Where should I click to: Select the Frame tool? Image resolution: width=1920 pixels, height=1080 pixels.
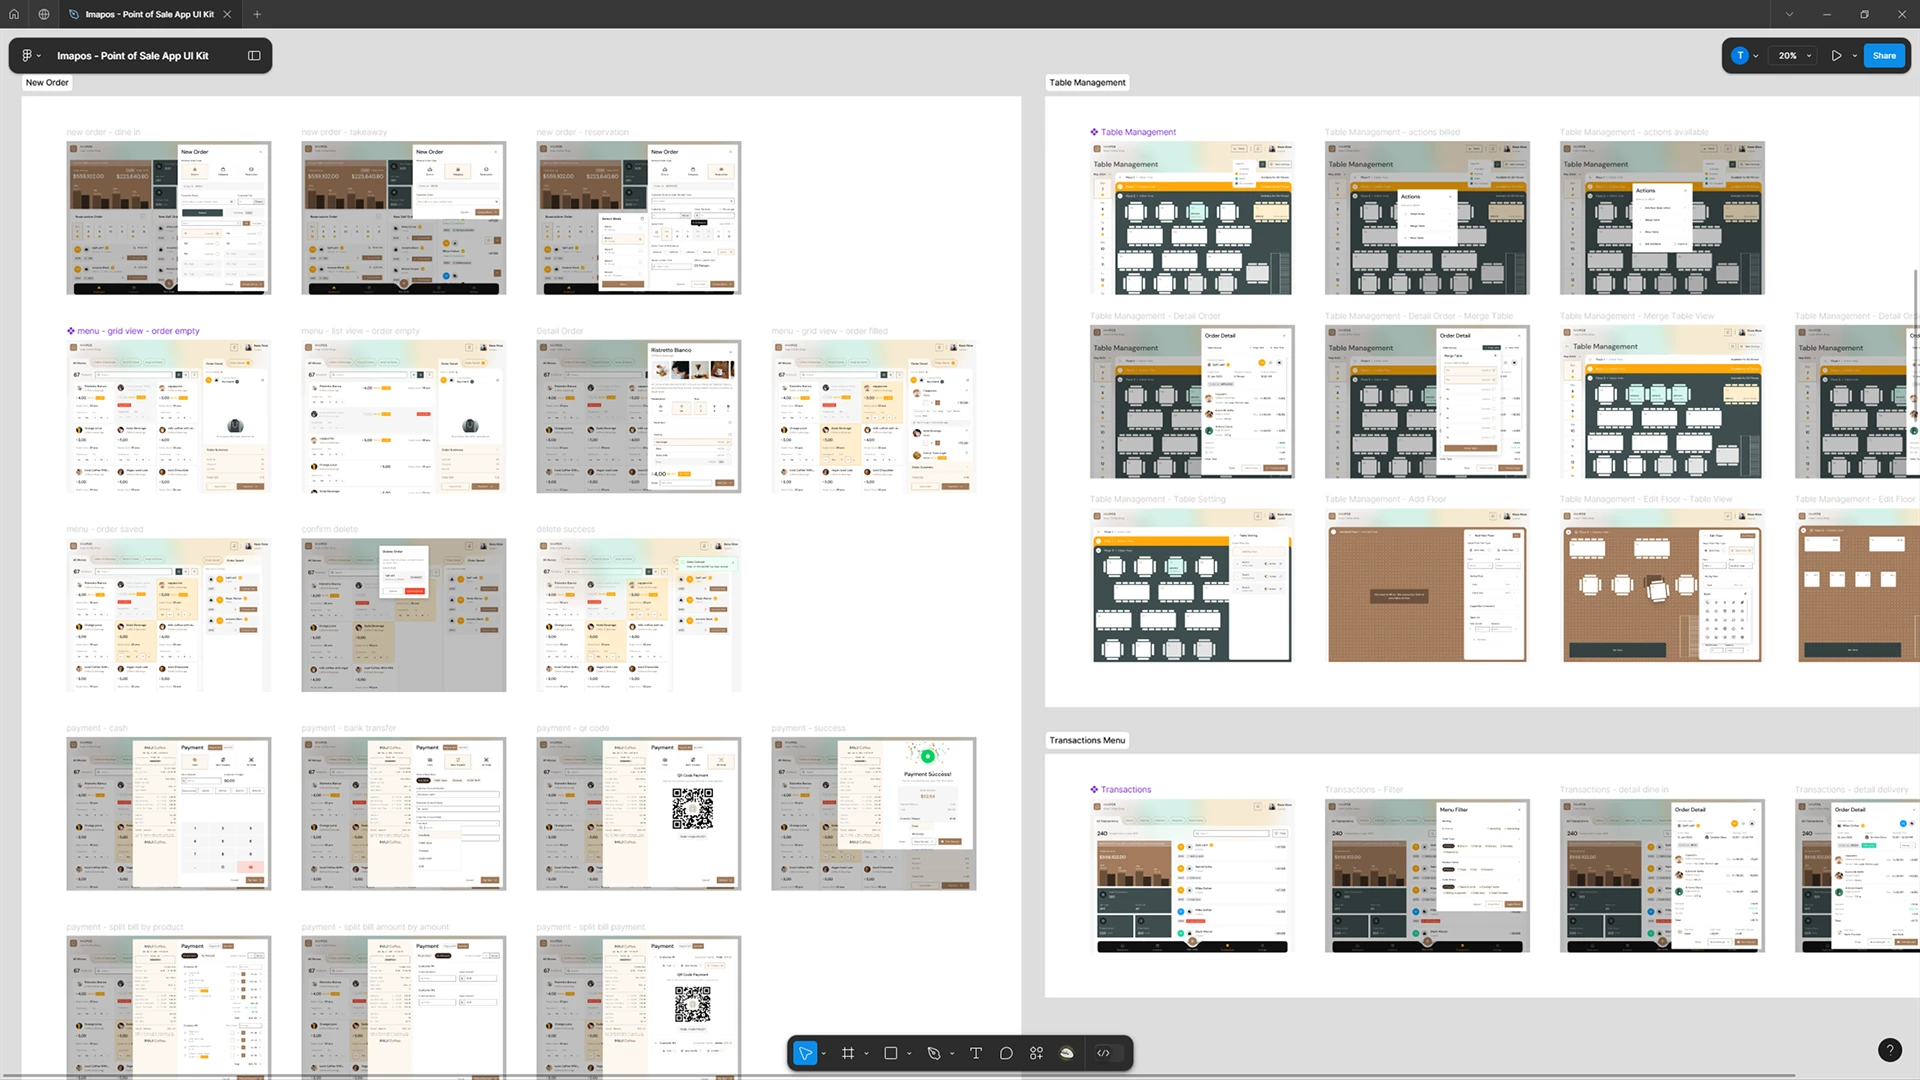[849, 1052]
